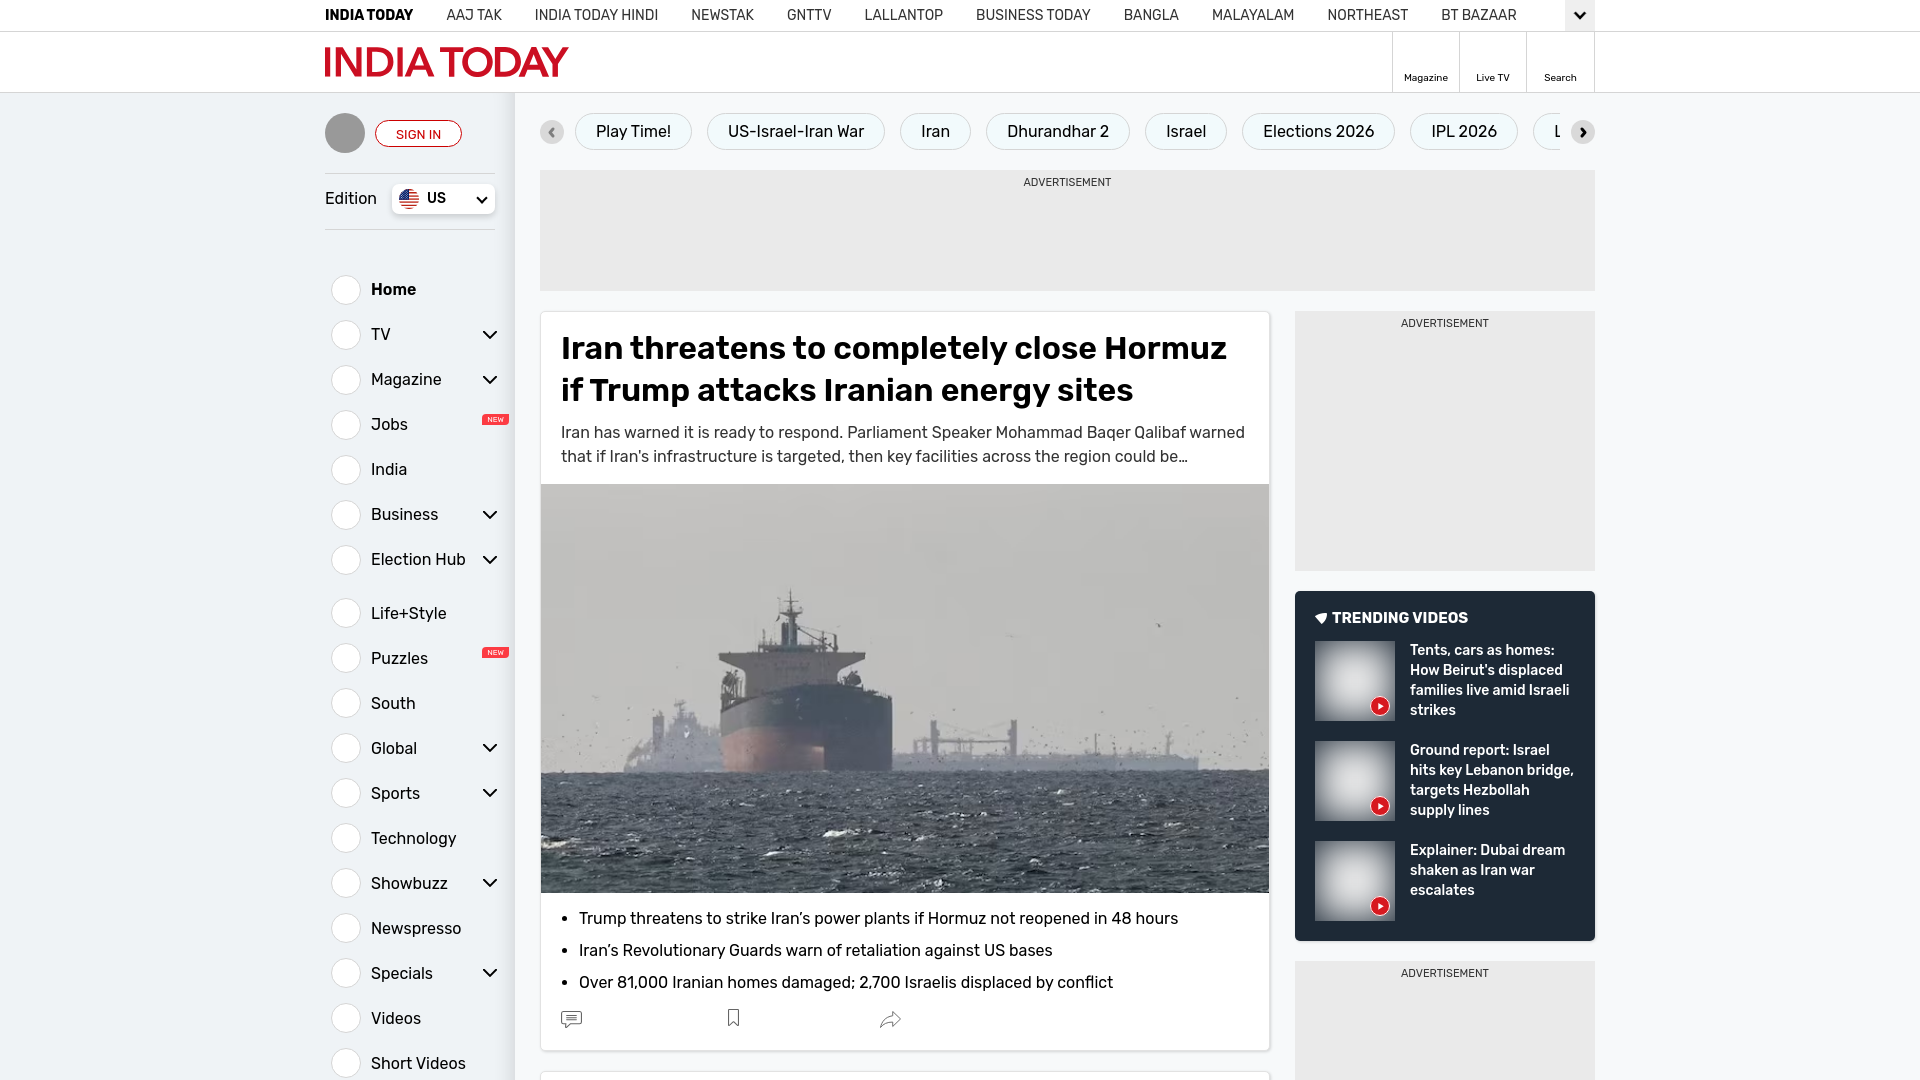Open the BT Bazaar network link

1478,15
